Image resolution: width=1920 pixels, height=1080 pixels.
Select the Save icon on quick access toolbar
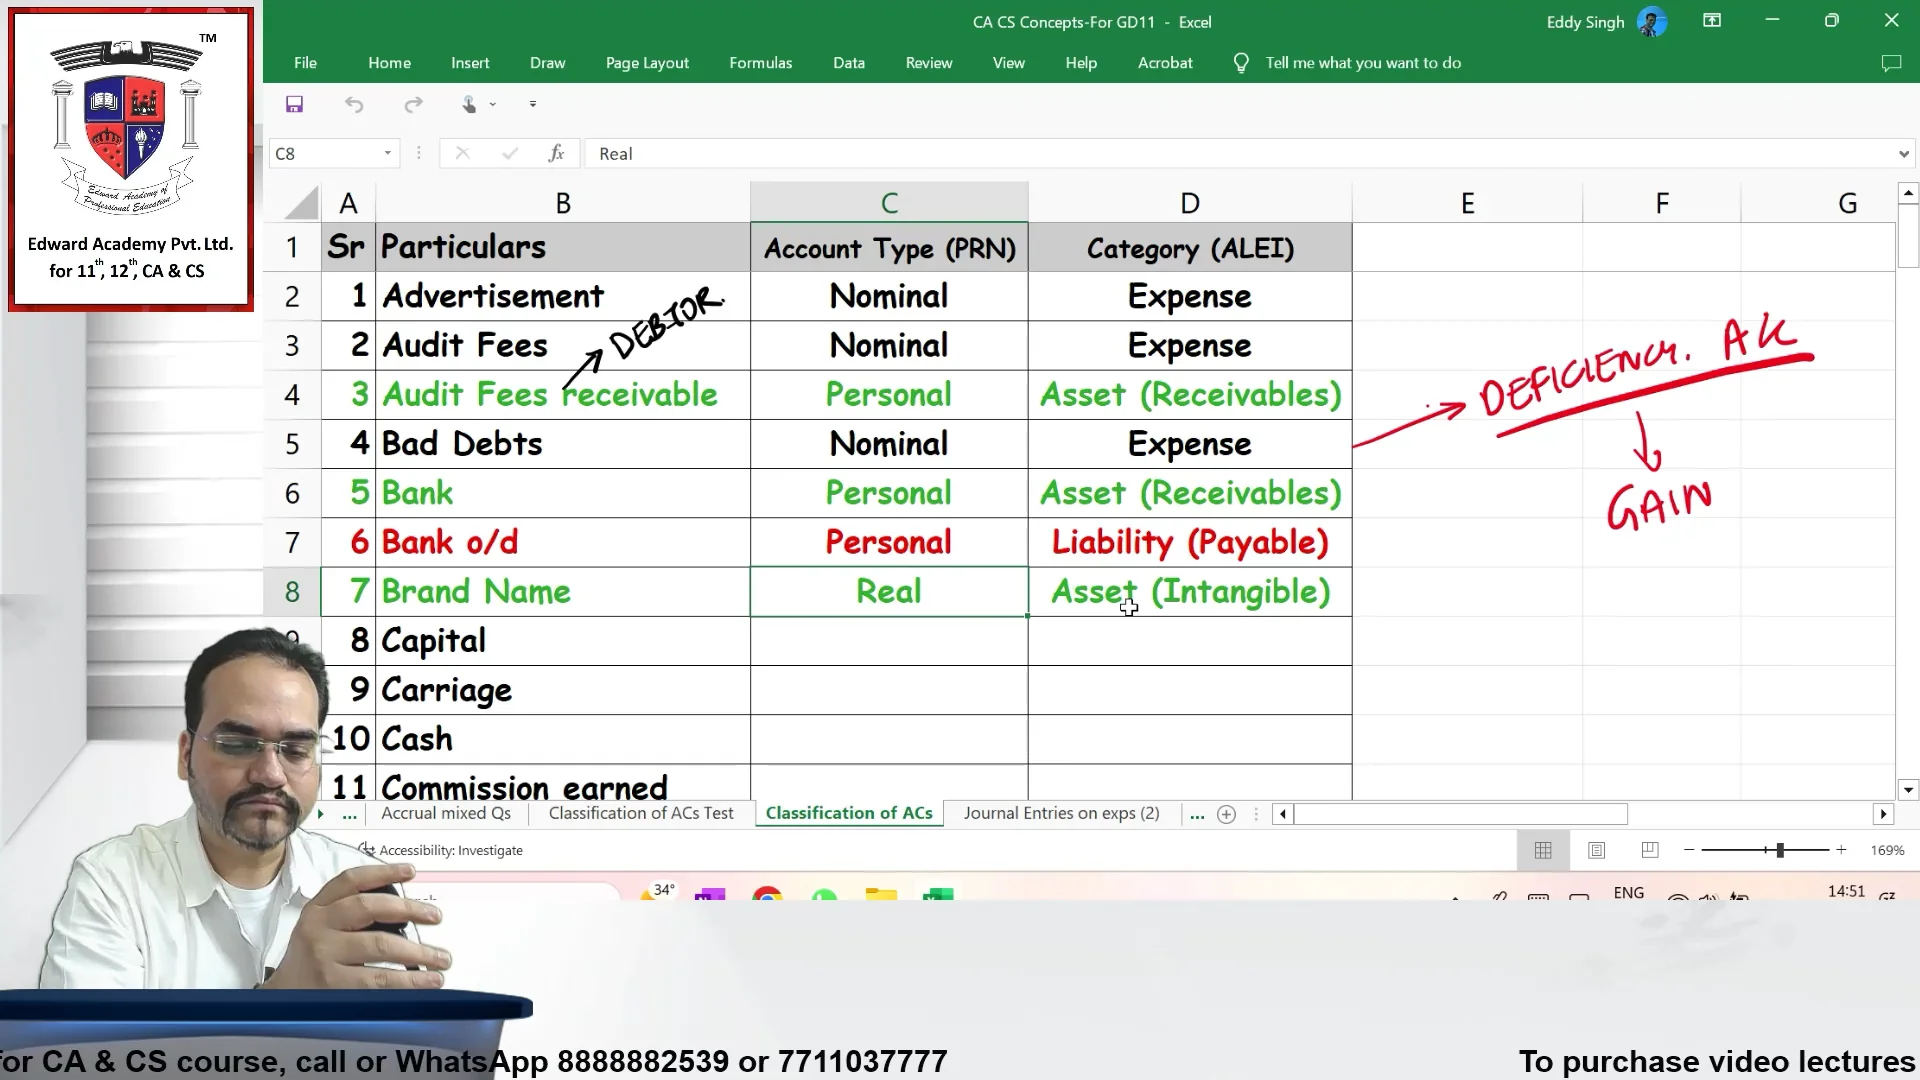pyautogui.click(x=294, y=104)
